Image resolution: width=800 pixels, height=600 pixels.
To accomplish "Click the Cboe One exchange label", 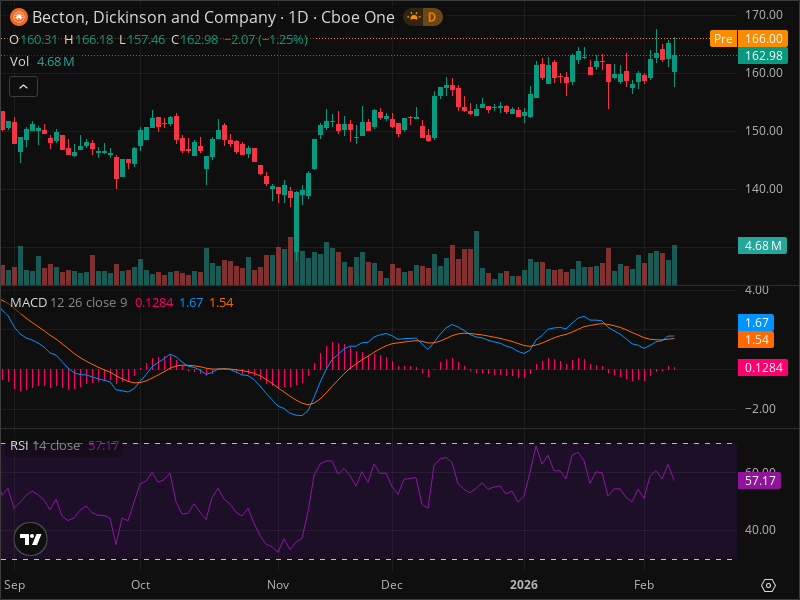I will [x=358, y=17].
